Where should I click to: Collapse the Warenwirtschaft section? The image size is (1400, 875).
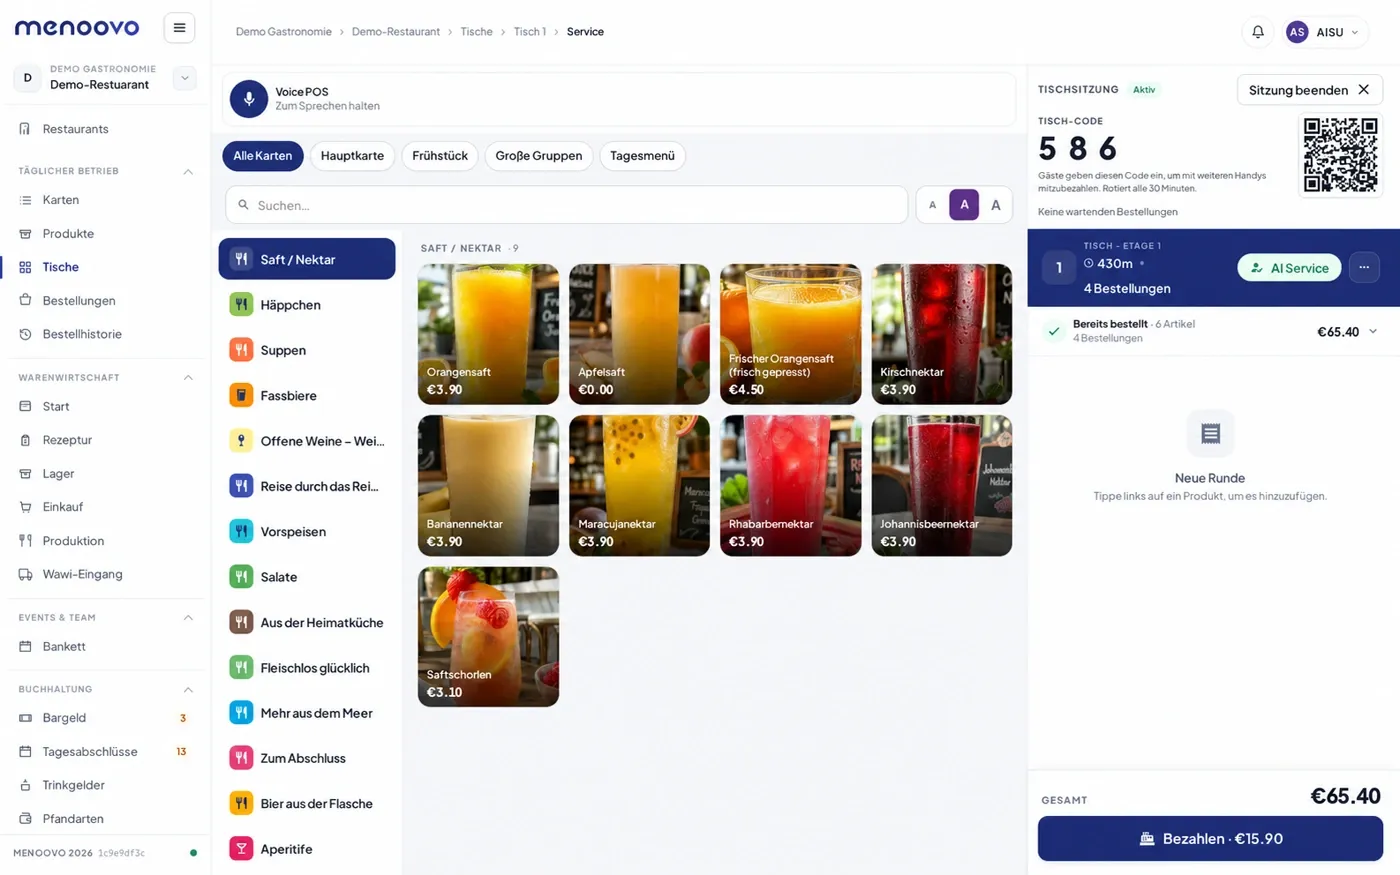[188, 378]
